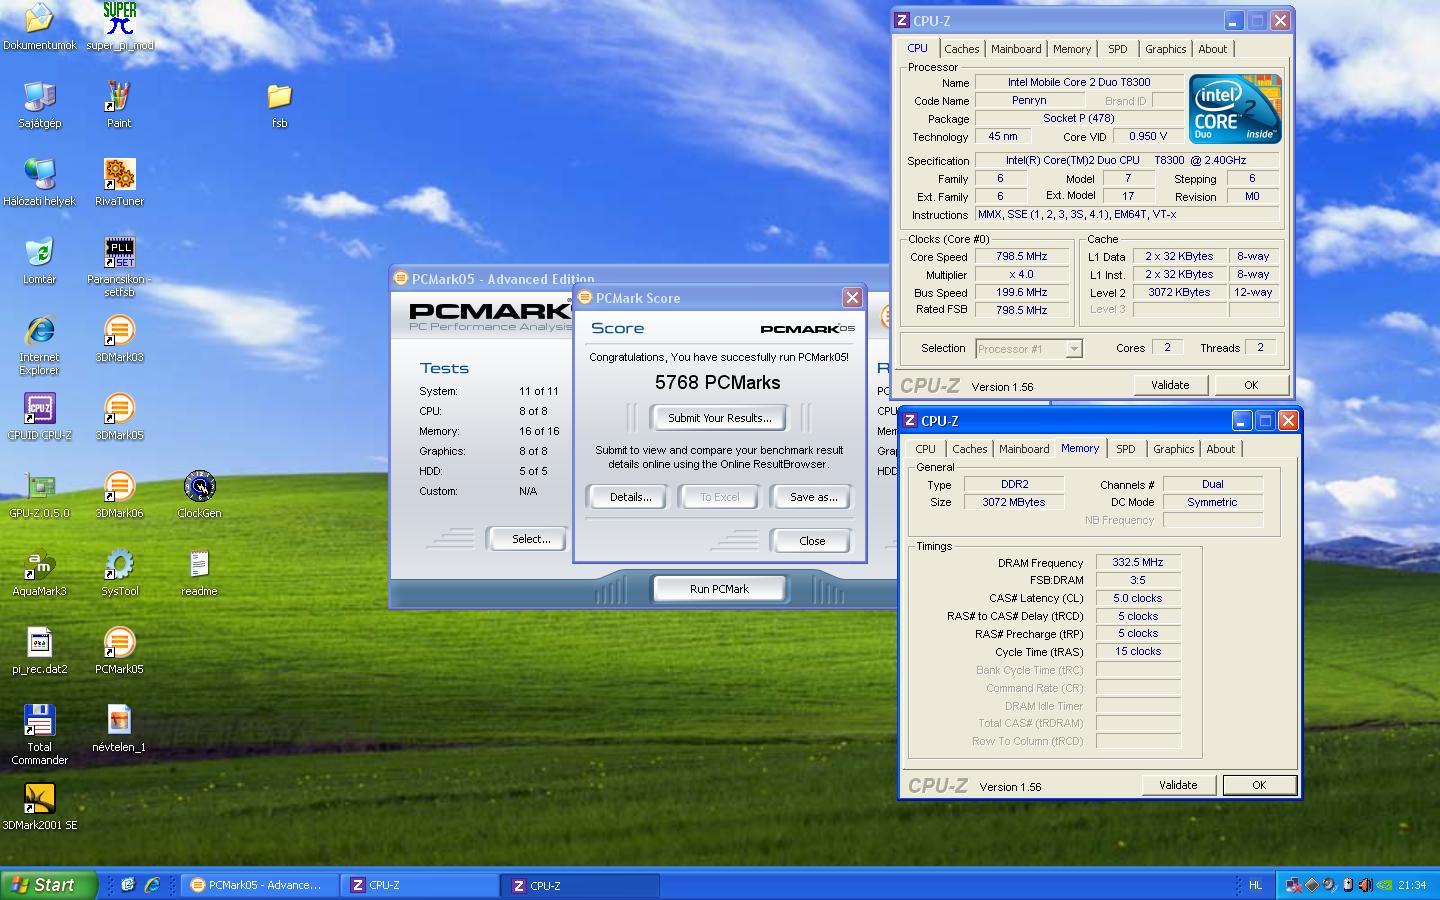
Task: Click Internet Explorer quick launch icon
Action: (x=152, y=885)
